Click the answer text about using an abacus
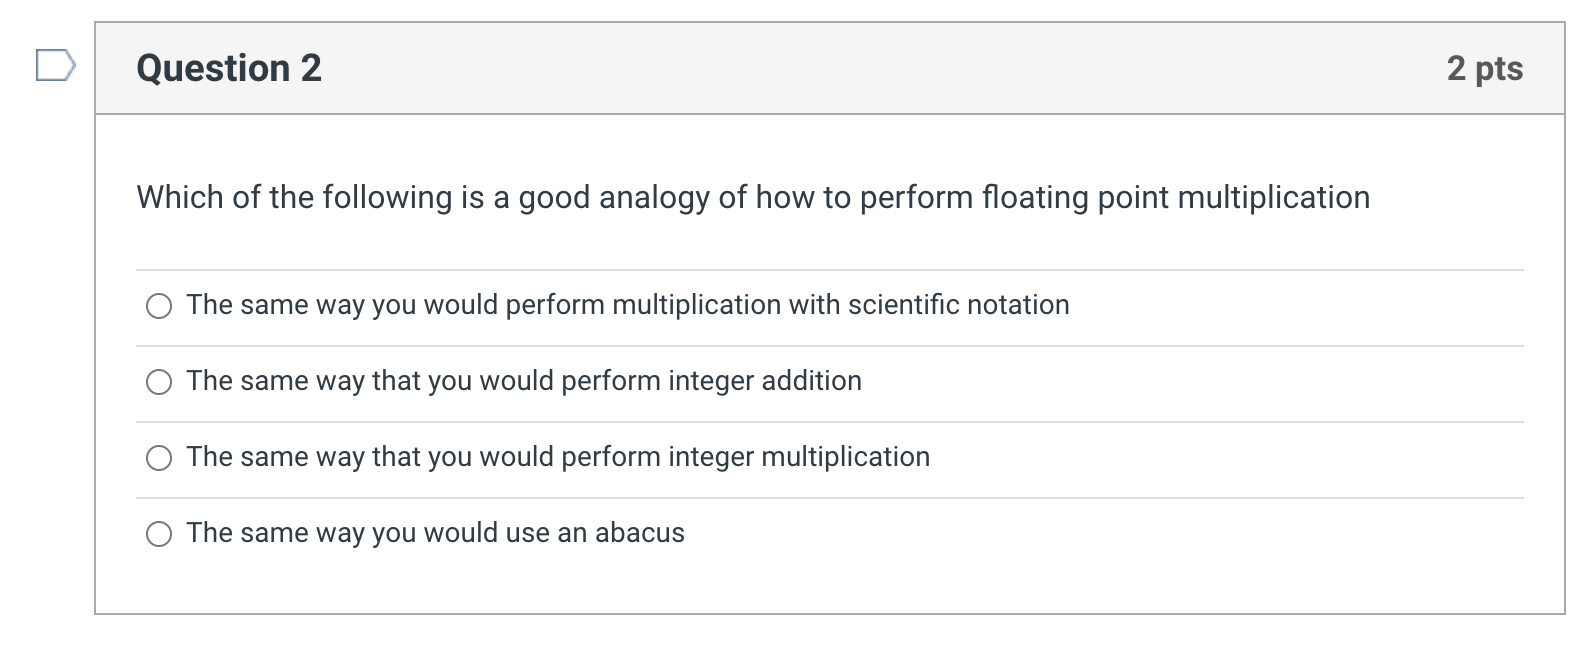 (x=435, y=533)
